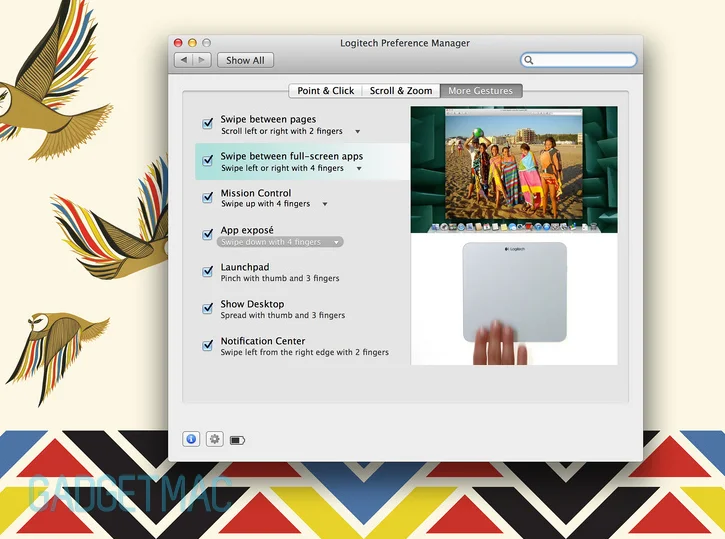Close the Logitech Preference Manager window

(178, 43)
